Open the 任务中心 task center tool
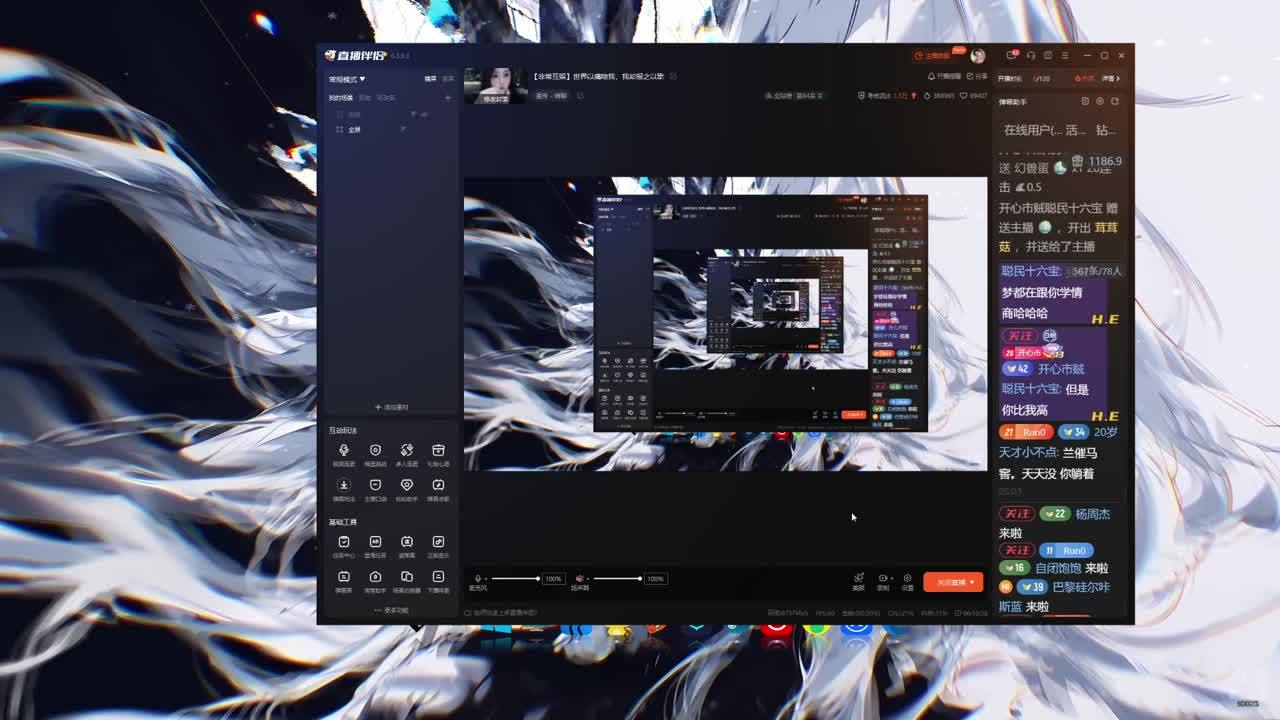1280x720 pixels. coord(344,546)
